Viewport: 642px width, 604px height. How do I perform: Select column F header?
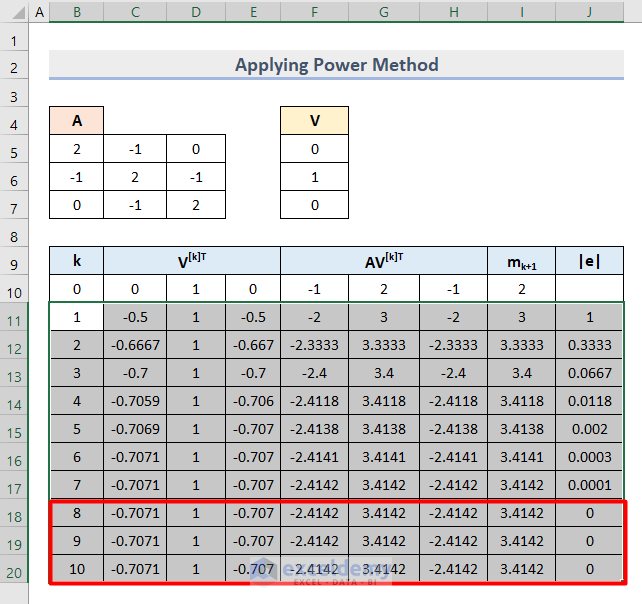click(314, 11)
